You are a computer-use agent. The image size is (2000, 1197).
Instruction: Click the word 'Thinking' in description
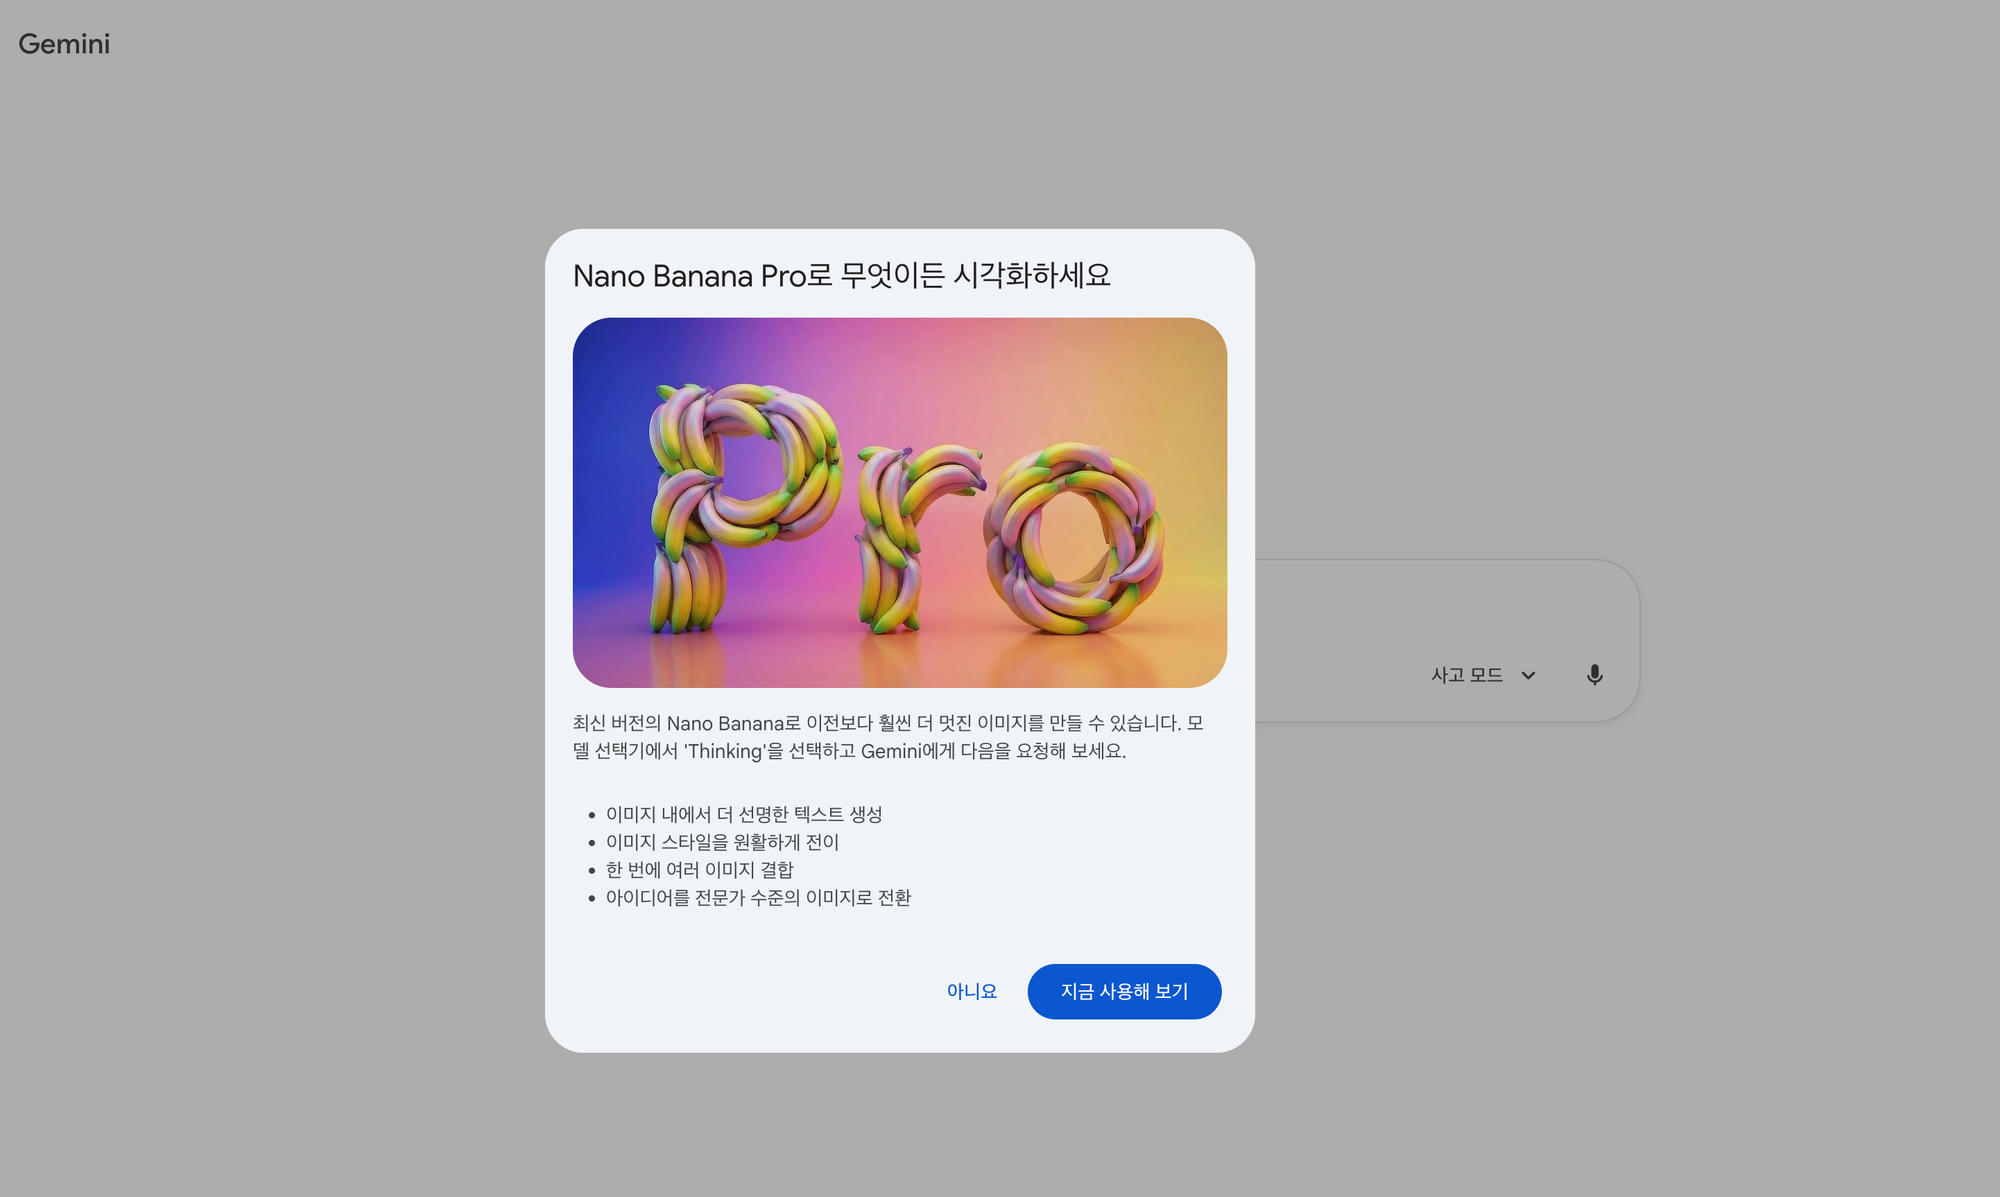(725, 751)
